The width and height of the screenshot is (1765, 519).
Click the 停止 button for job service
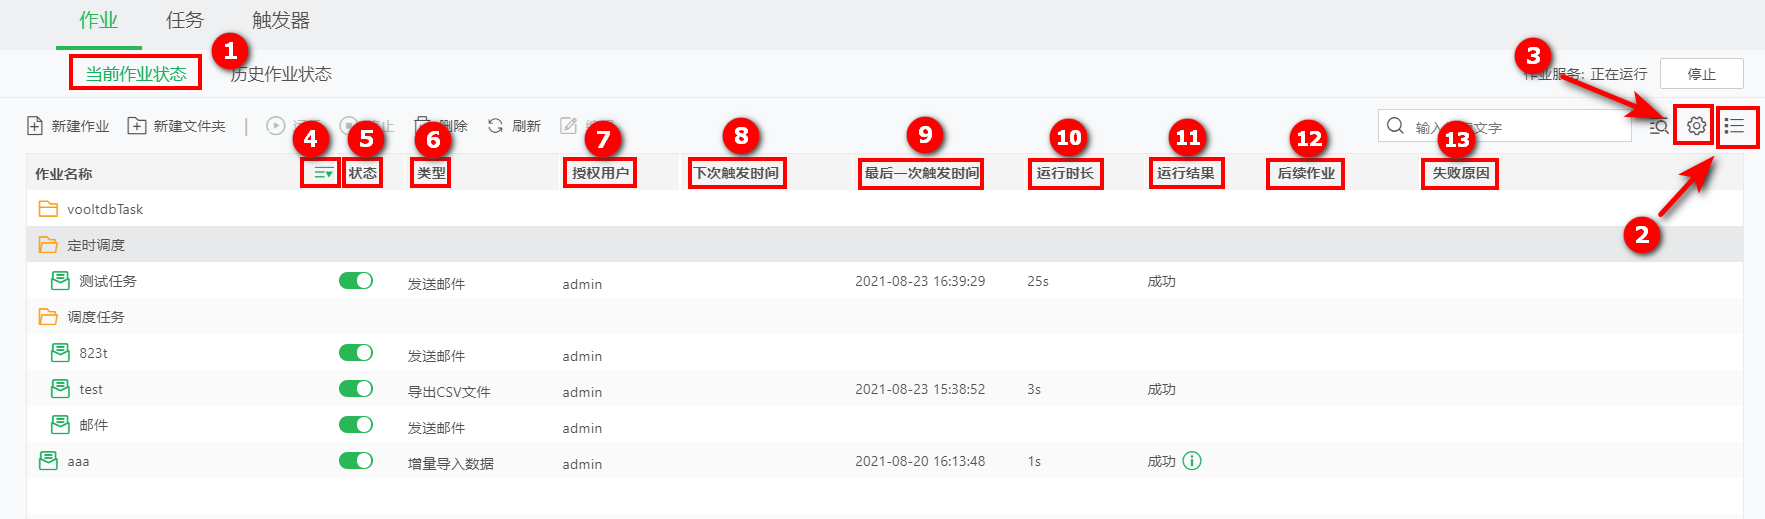[x=1701, y=74]
